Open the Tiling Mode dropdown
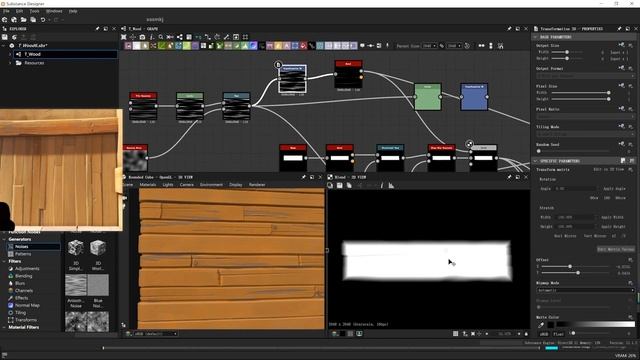640x360 pixels. [x=585, y=134]
